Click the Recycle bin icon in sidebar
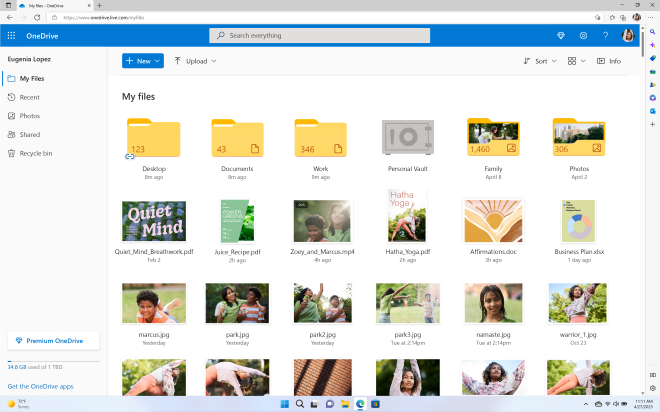 pyautogui.click(x=11, y=153)
